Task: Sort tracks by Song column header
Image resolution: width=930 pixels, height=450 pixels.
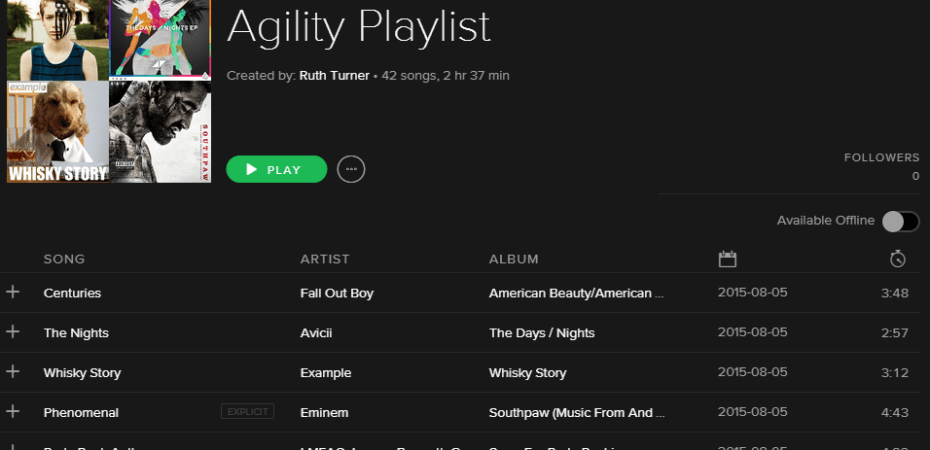Action: 64,259
